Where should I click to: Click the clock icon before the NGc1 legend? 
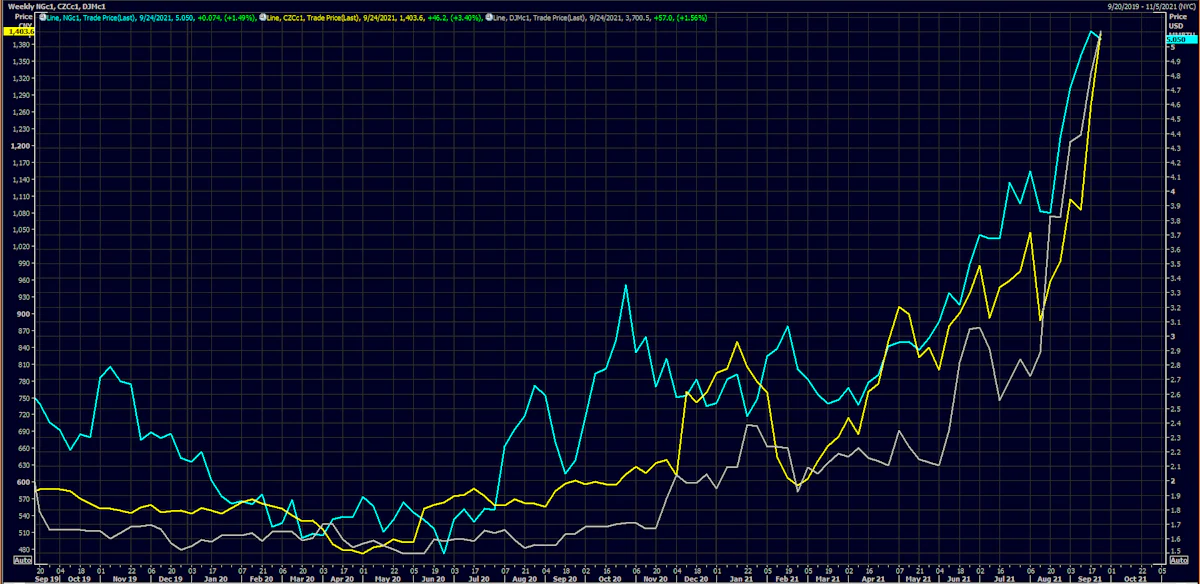pyautogui.click(x=42, y=17)
